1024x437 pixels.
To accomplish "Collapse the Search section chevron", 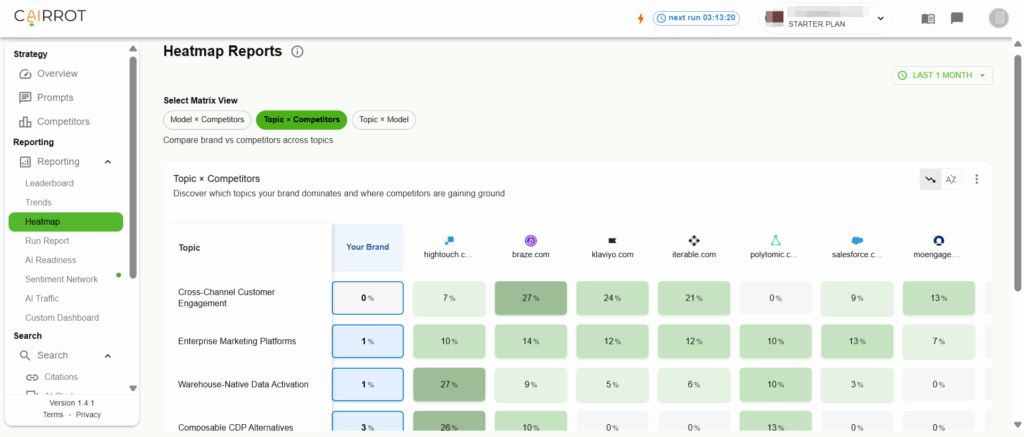I will (x=108, y=356).
